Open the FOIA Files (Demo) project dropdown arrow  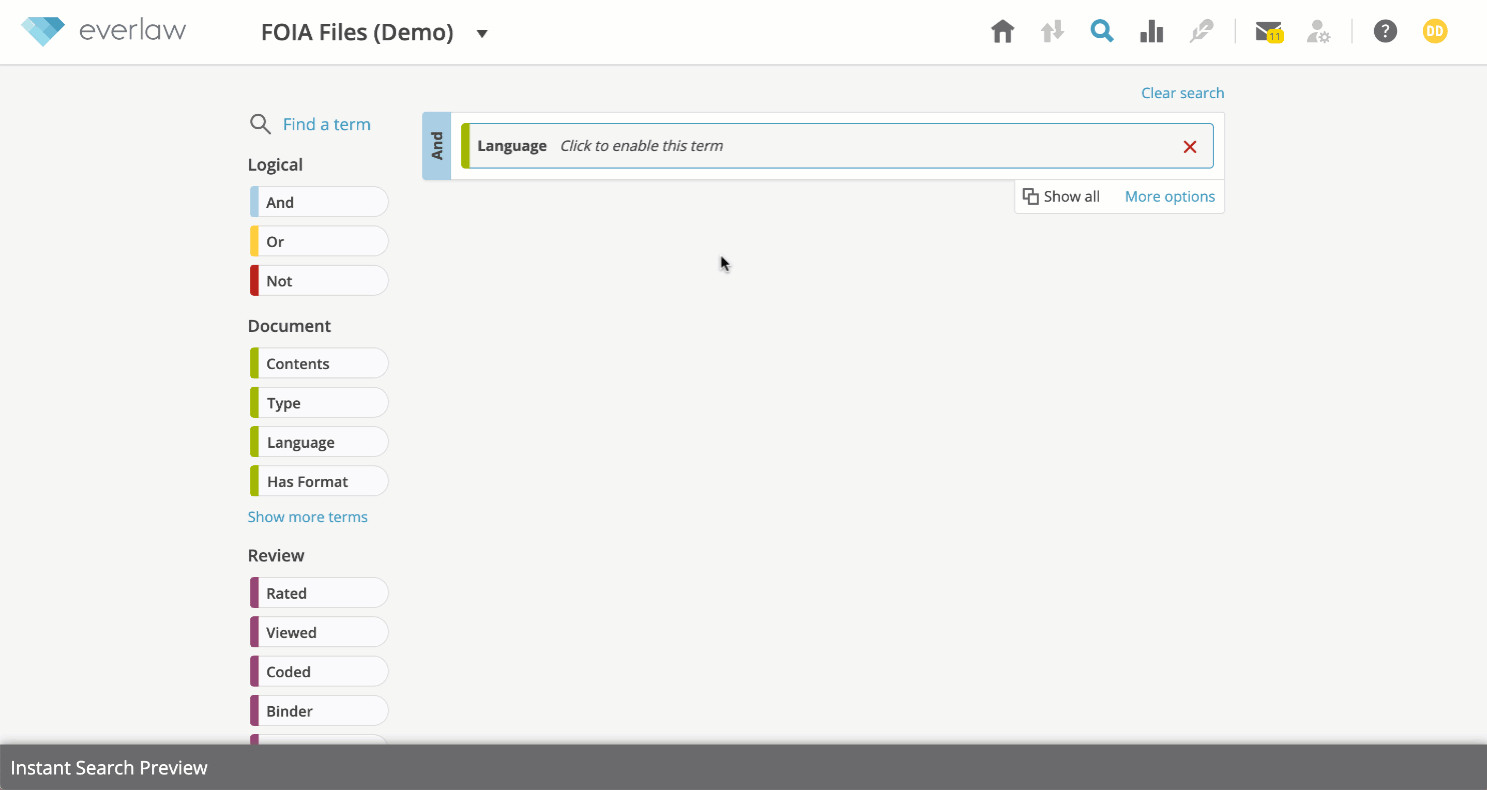pyautogui.click(x=482, y=34)
